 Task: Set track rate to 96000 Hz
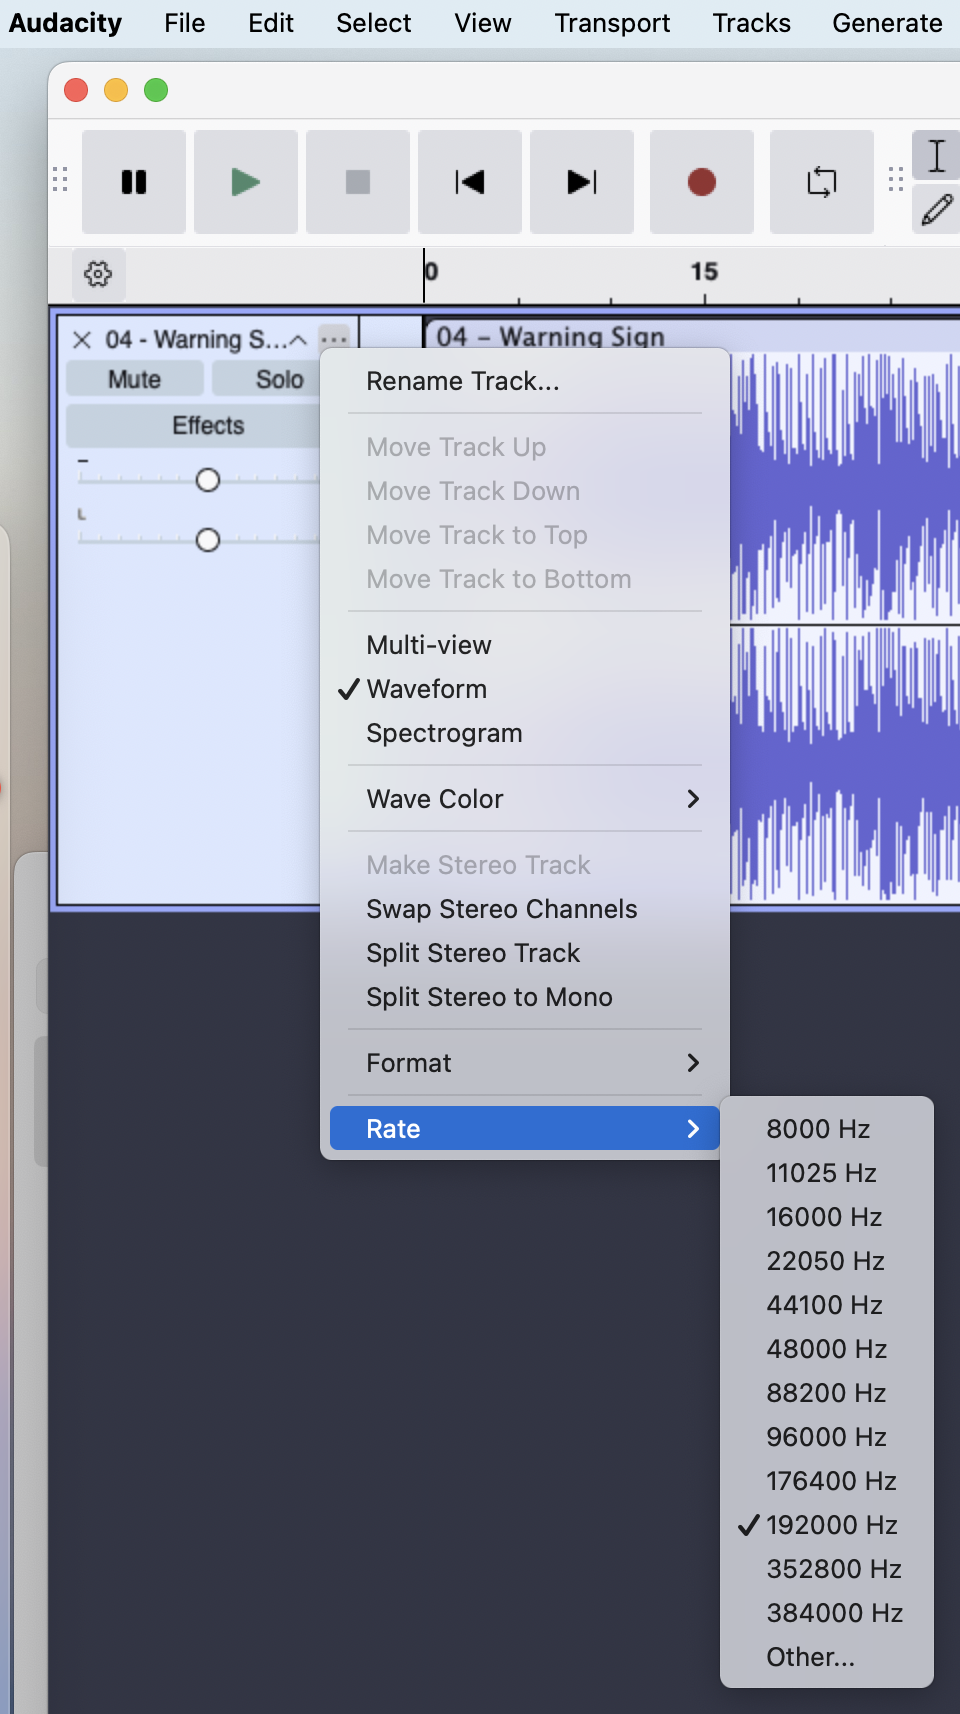click(x=827, y=1437)
